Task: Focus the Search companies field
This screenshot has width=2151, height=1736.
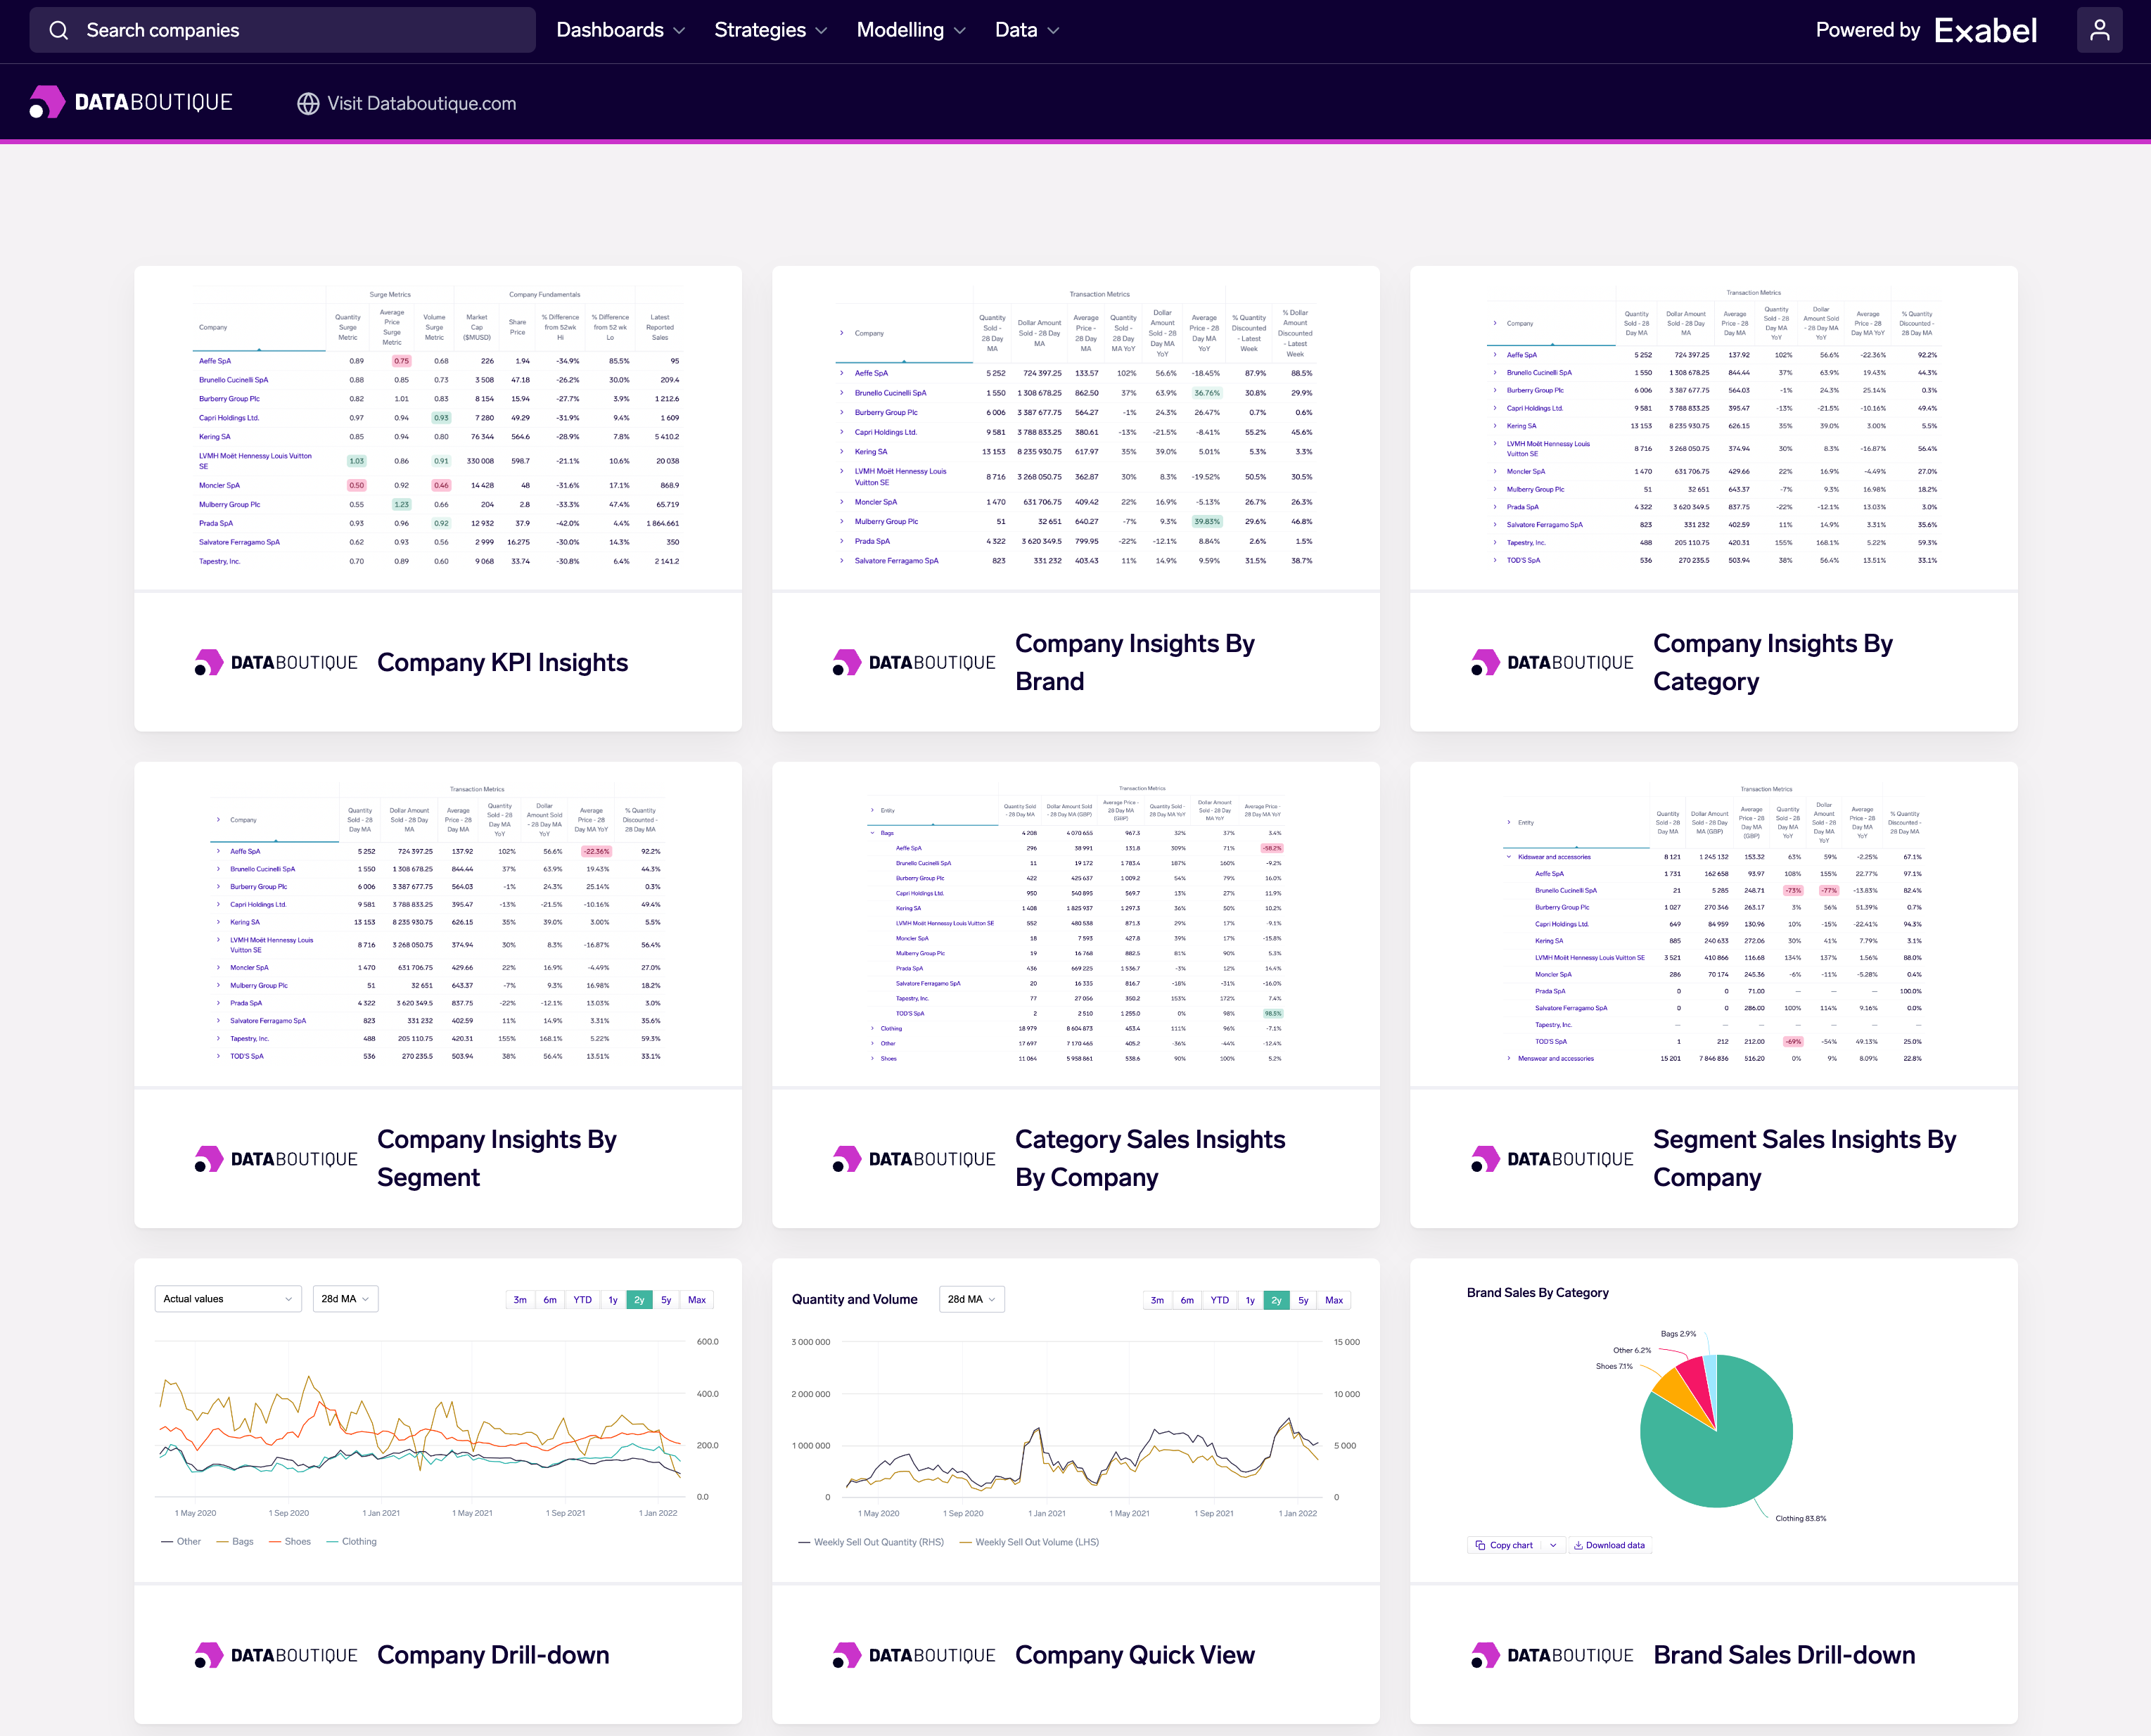Action: 283,30
